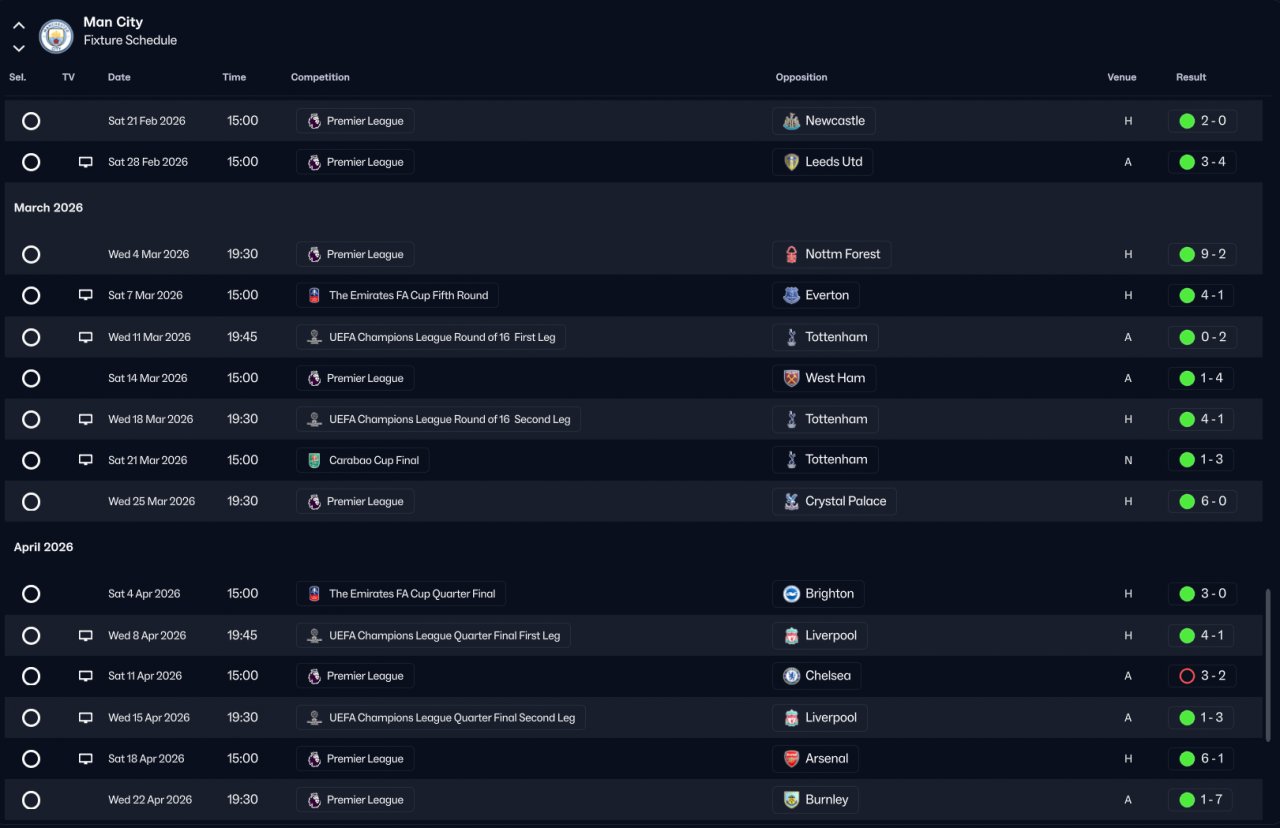
Task: Click the down chevron beside Man City
Action: click(x=19, y=47)
